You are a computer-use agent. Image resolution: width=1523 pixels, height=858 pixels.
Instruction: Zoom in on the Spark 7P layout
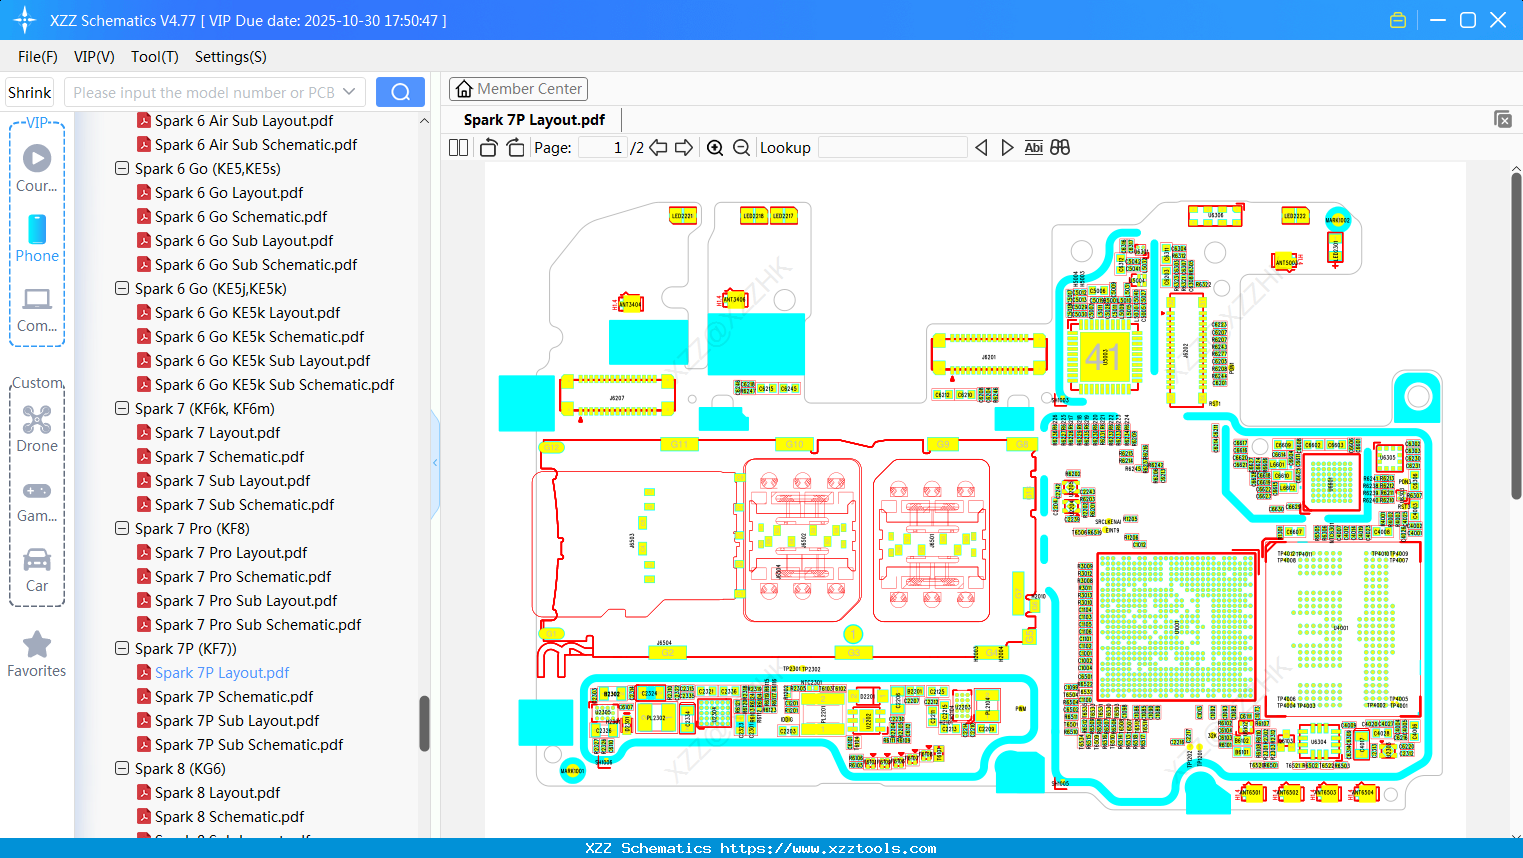click(715, 147)
